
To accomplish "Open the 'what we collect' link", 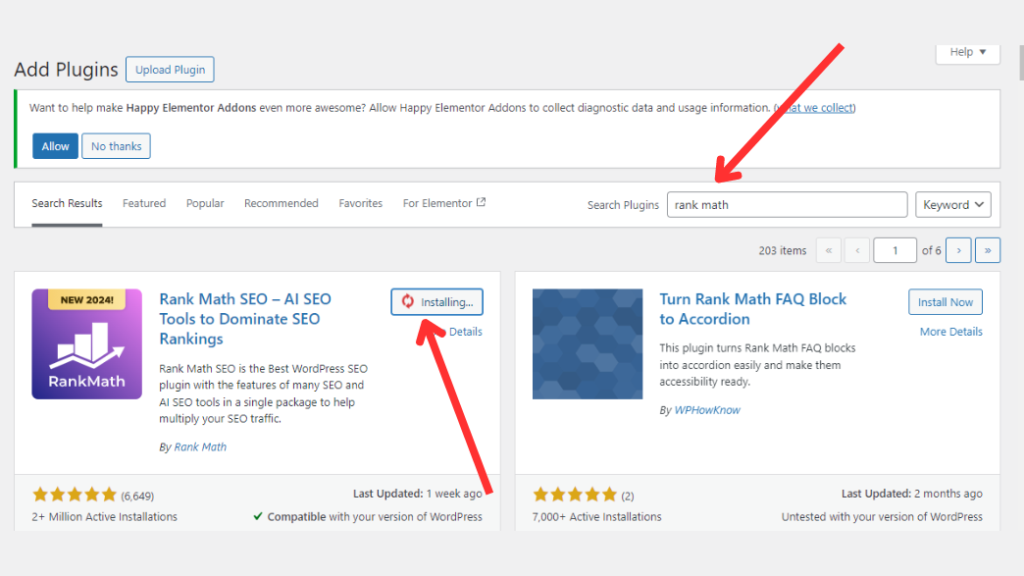I will click(816, 108).
